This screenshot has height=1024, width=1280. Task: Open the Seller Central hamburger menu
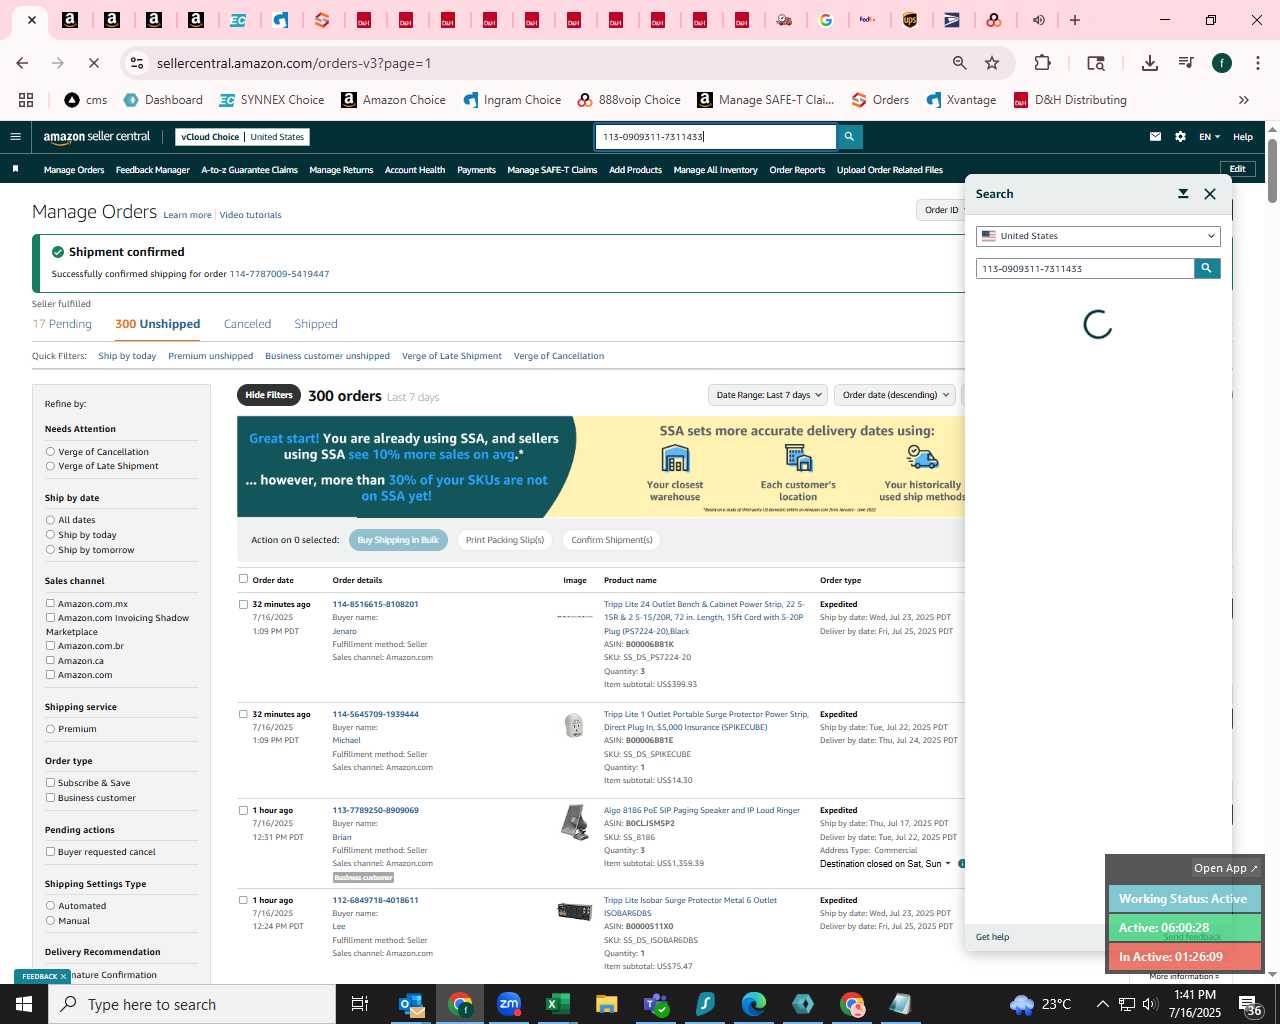(x=15, y=137)
